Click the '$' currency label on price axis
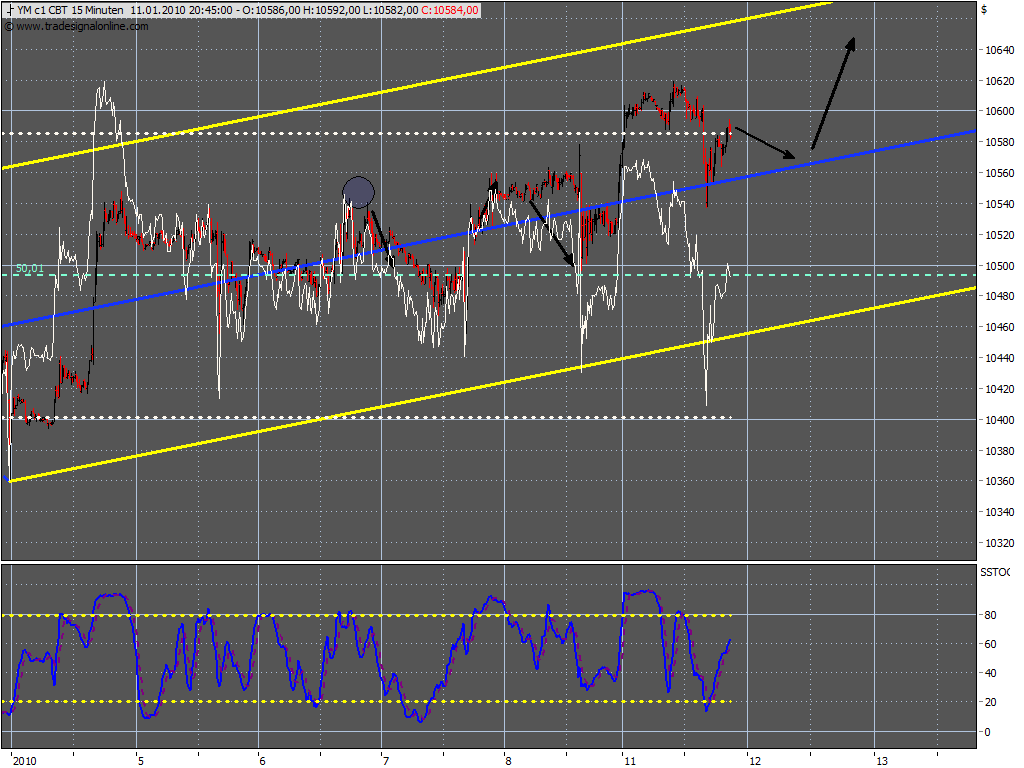Screen dimensions: 1024x768 coord(984,9)
